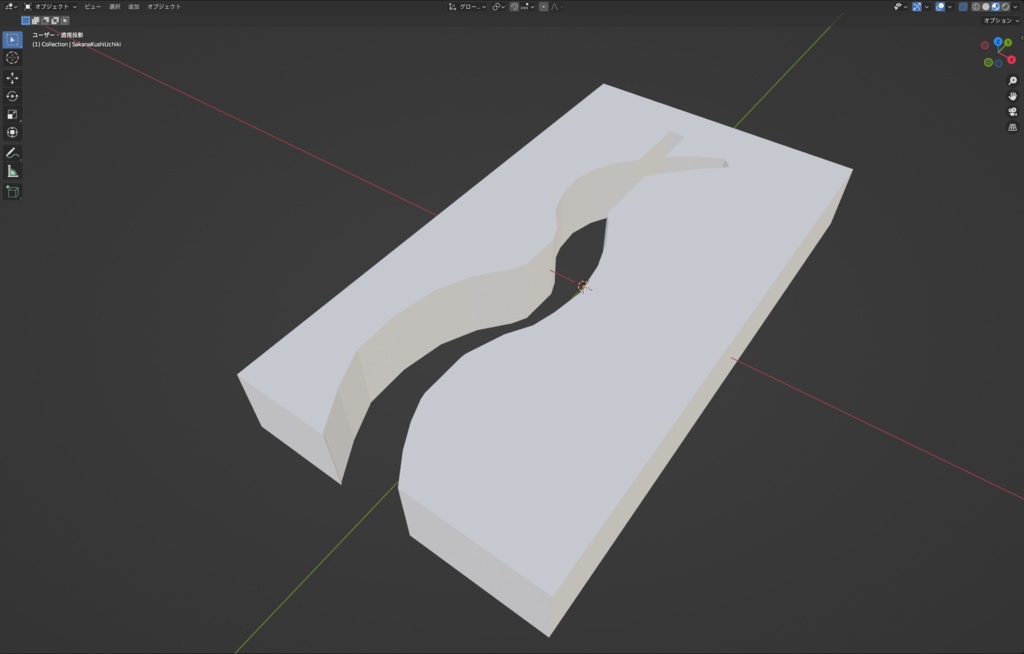This screenshot has width=1024, height=654.
Task: Toggle proportional editing button
Action: (x=543, y=7)
